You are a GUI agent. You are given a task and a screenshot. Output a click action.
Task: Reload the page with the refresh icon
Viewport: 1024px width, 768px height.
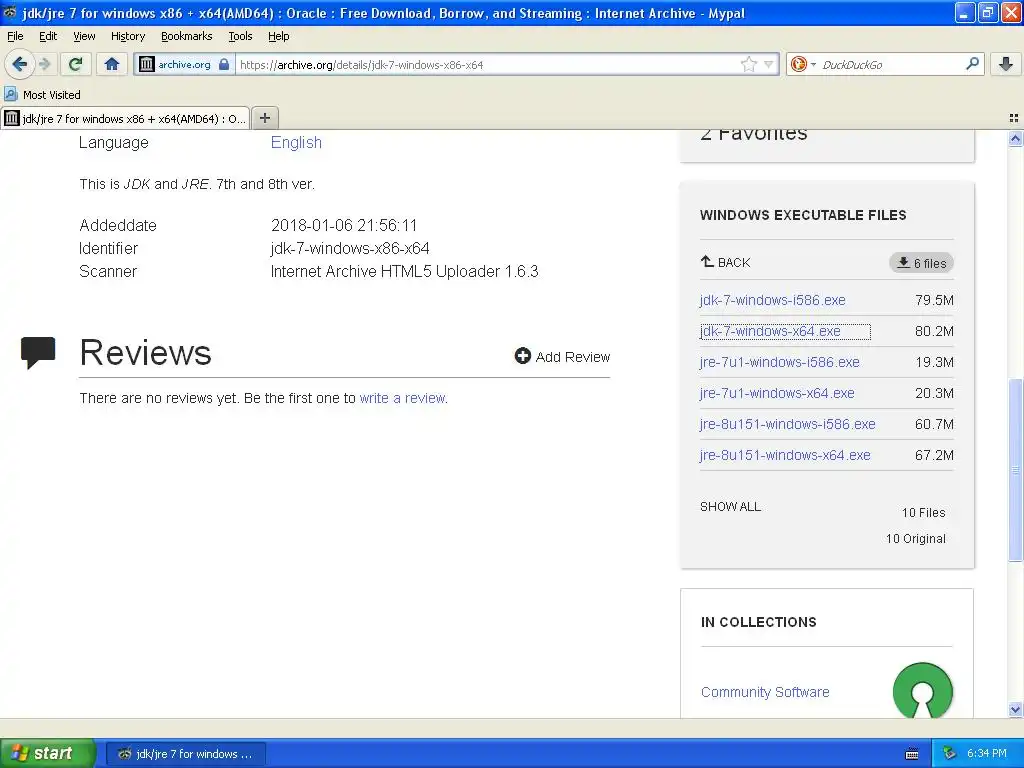click(x=76, y=64)
